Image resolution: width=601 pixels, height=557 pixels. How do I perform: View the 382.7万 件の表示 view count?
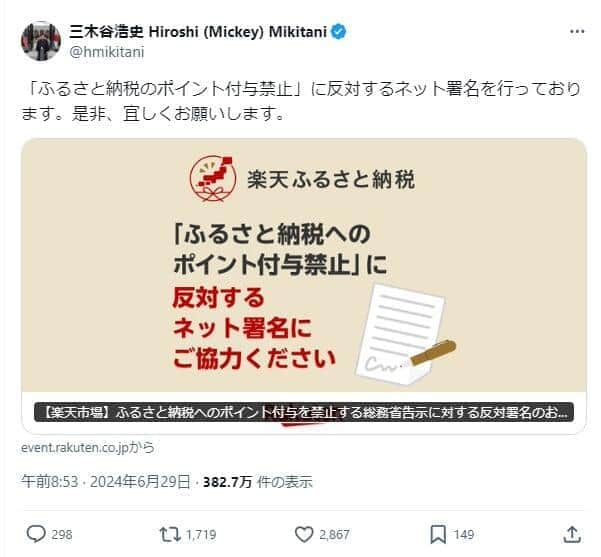coord(258,482)
